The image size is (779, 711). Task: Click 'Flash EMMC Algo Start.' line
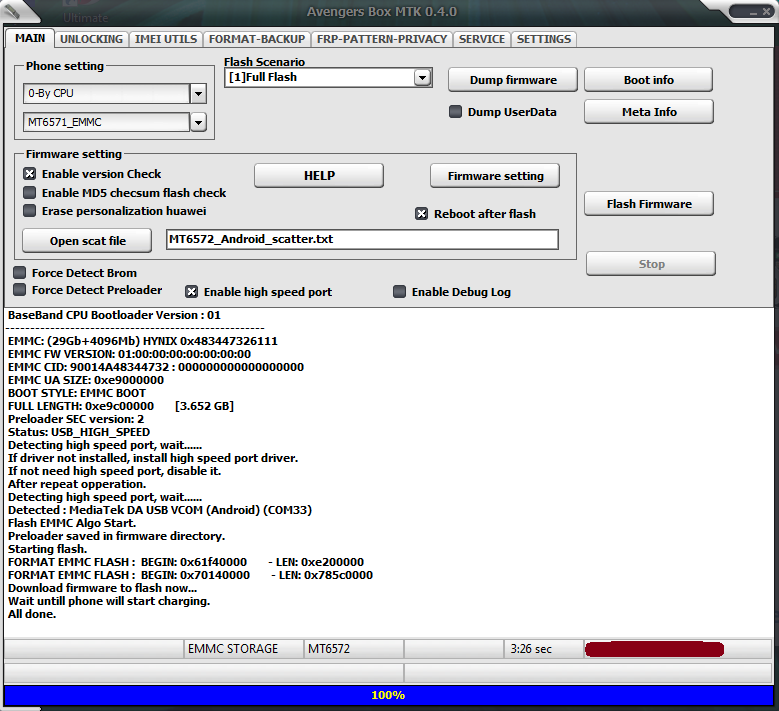click(72, 523)
